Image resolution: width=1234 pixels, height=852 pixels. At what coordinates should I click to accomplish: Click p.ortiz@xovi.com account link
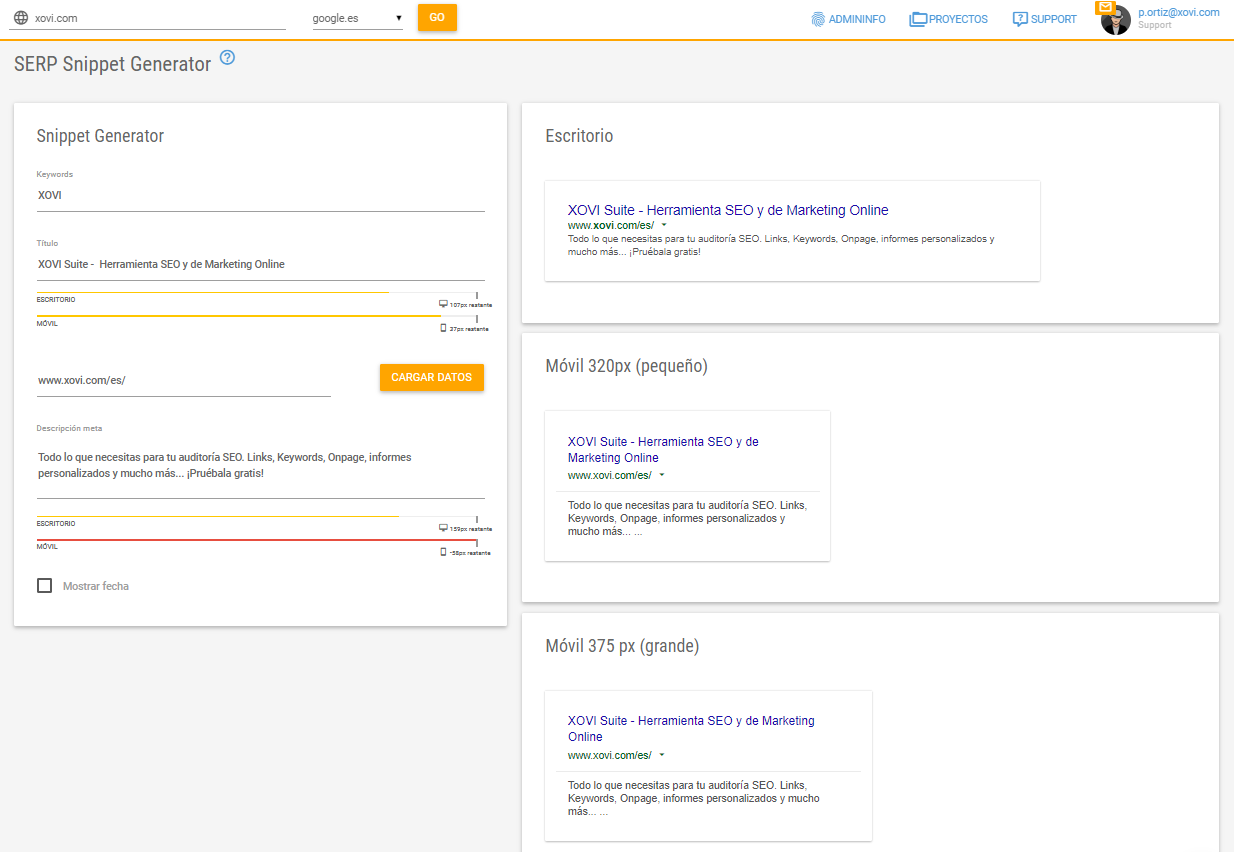pos(1179,13)
